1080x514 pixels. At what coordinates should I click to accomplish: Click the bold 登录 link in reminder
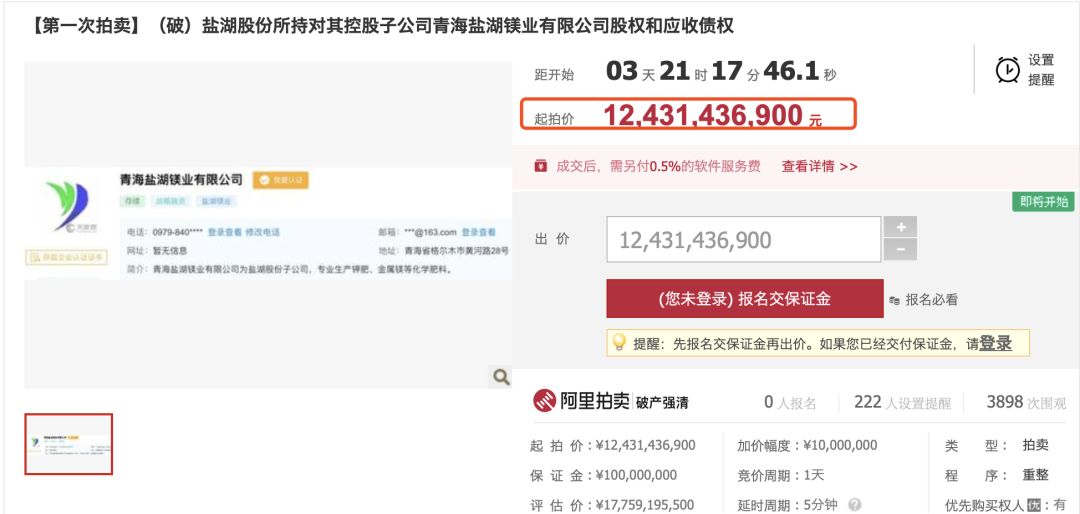(995, 342)
